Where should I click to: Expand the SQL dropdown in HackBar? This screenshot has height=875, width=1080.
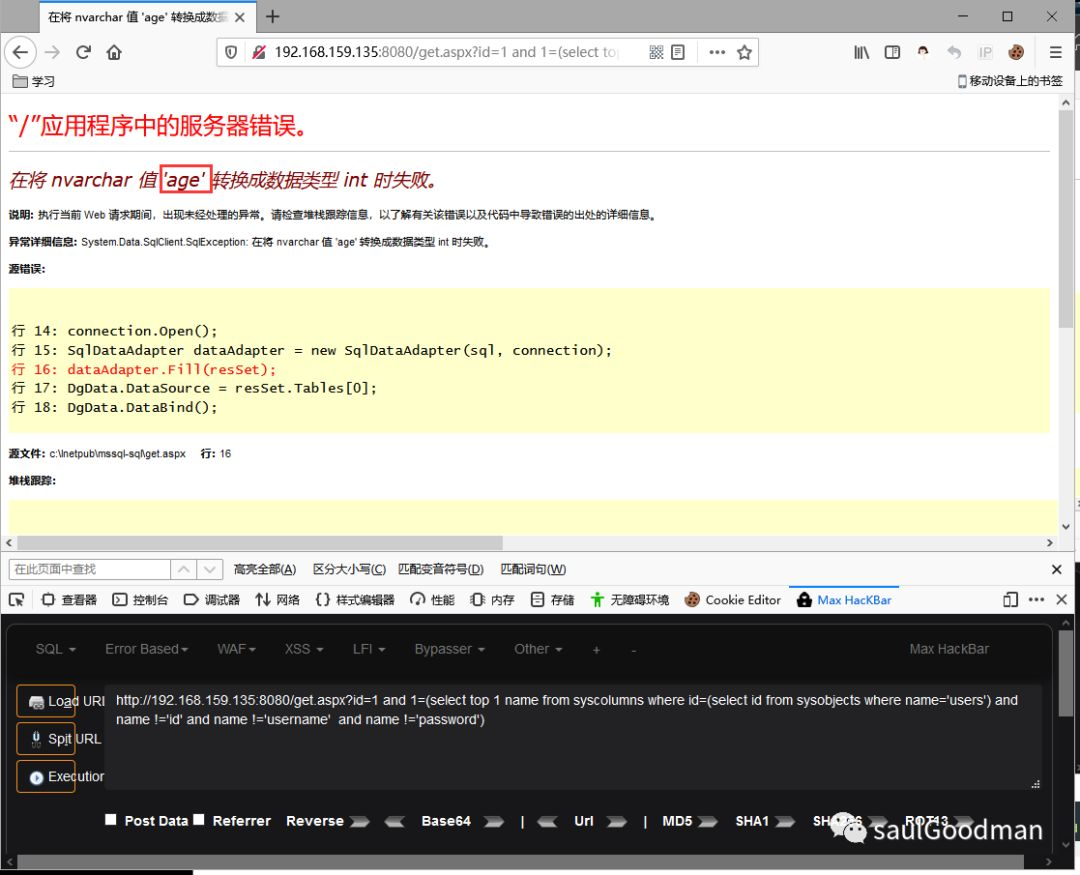(x=56, y=649)
